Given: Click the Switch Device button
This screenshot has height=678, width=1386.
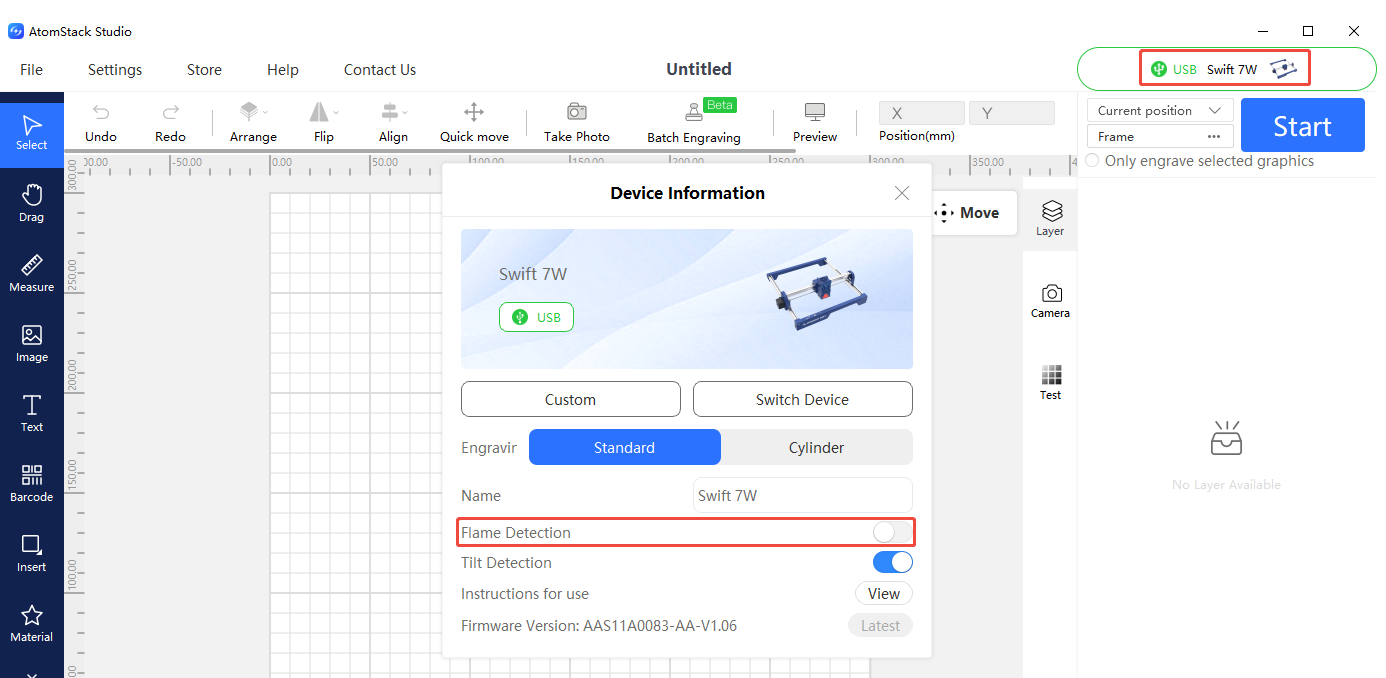Looking at the screenshot, I should (803, 399).
